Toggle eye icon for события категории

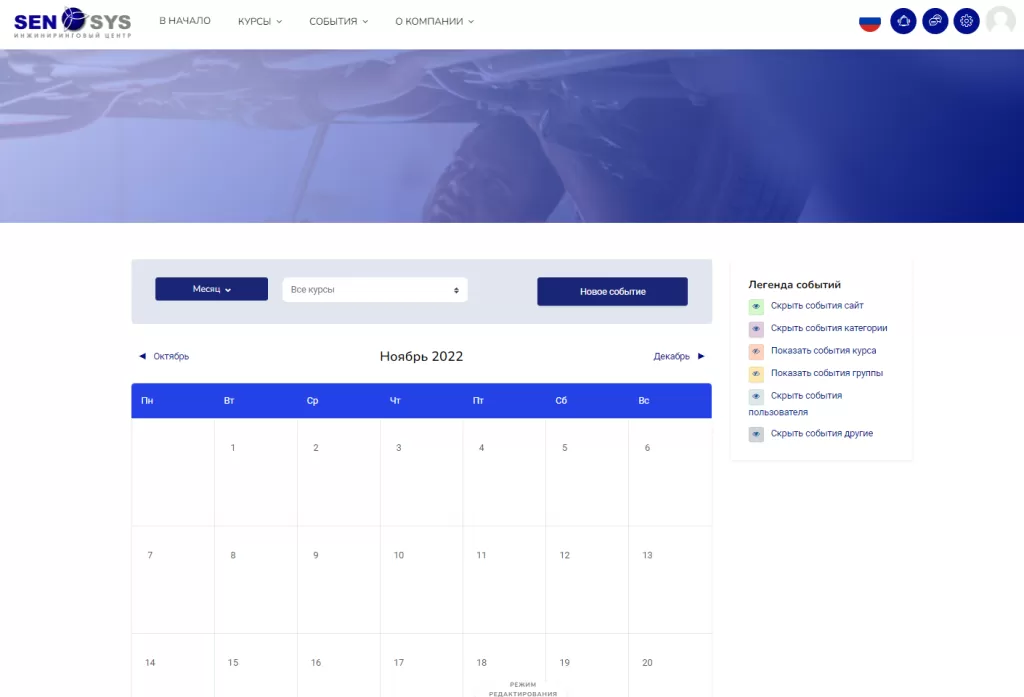[x=756, y=329]
